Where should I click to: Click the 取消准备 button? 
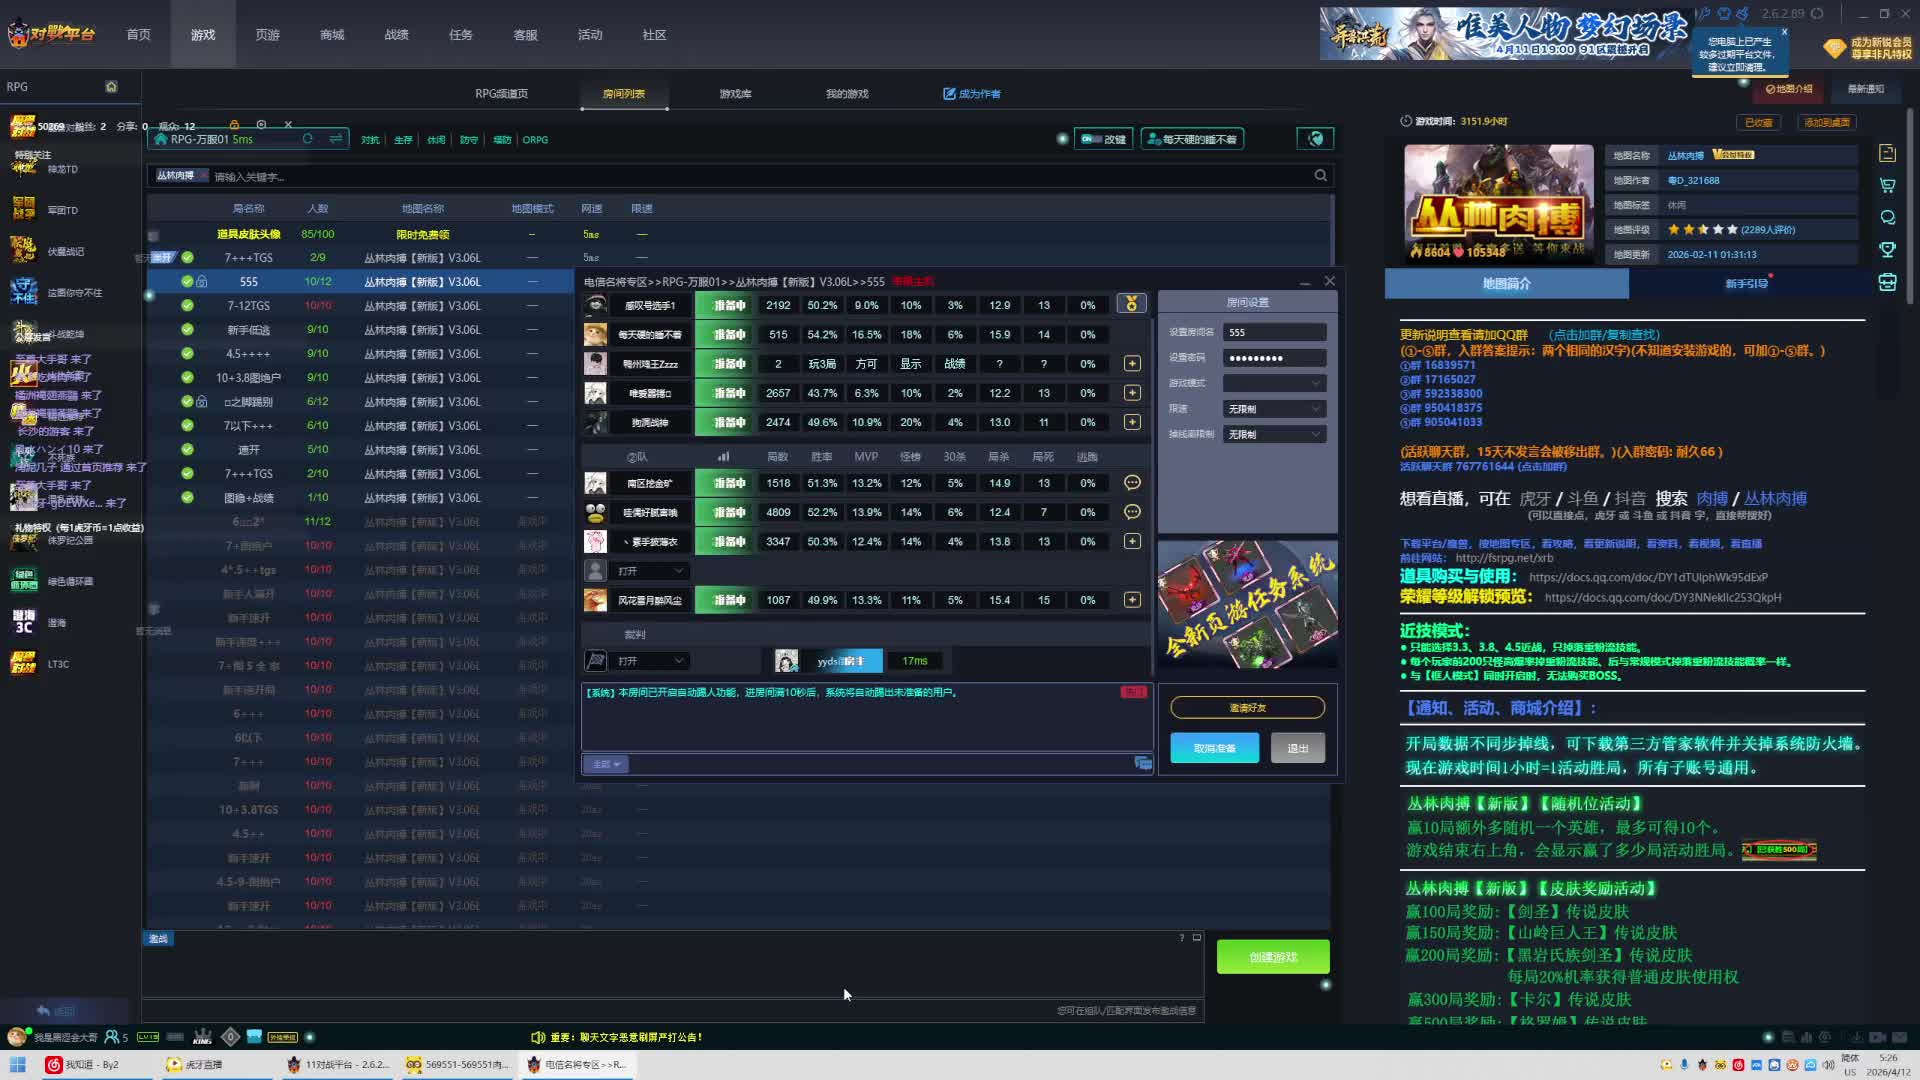tap(1214, 748)
